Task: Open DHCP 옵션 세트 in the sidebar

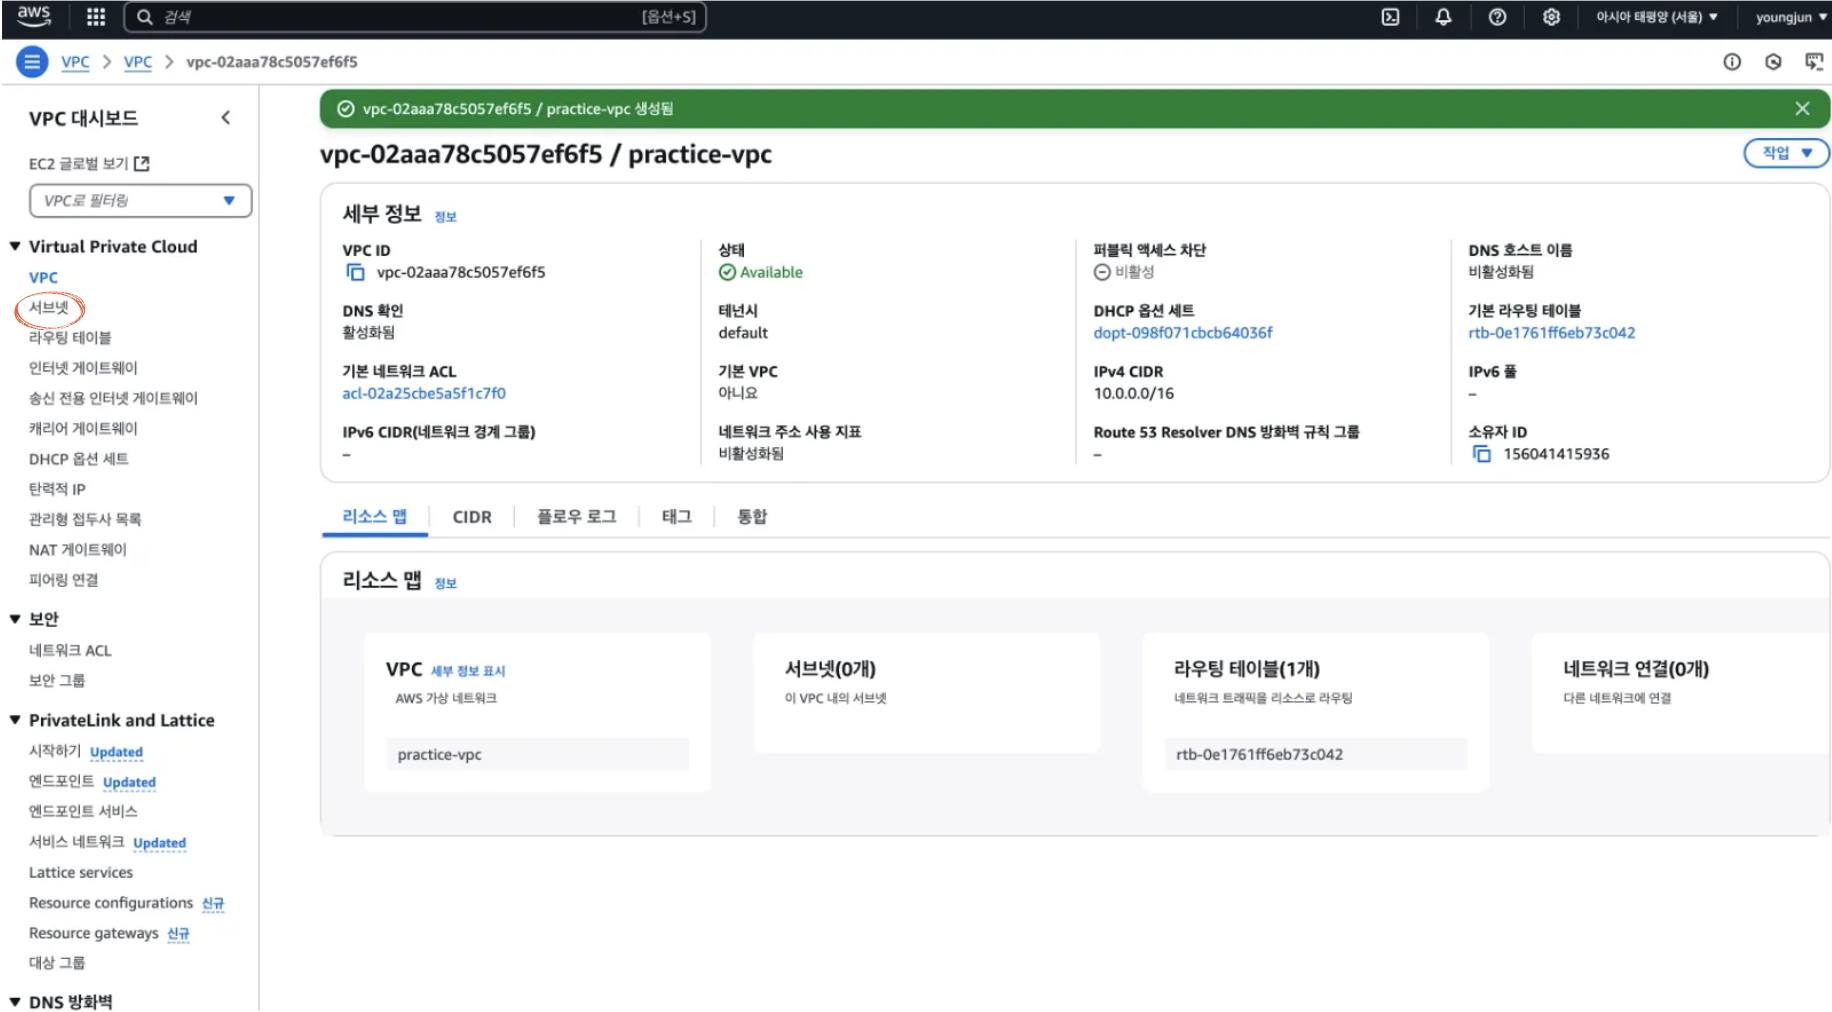Action: pos(78,459)
